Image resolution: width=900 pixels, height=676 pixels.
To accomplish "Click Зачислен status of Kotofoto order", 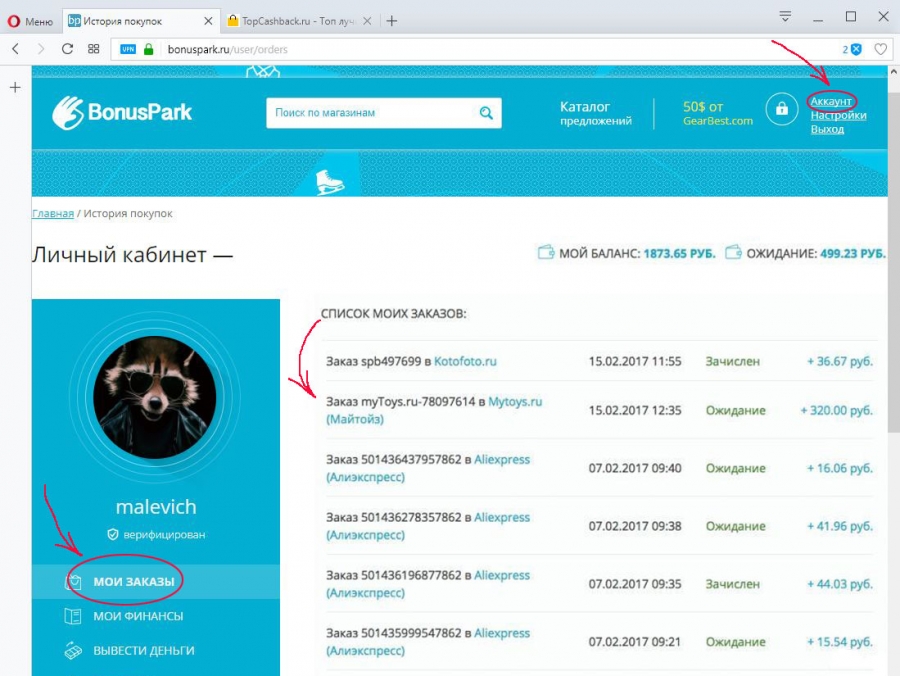I will 733,362.
